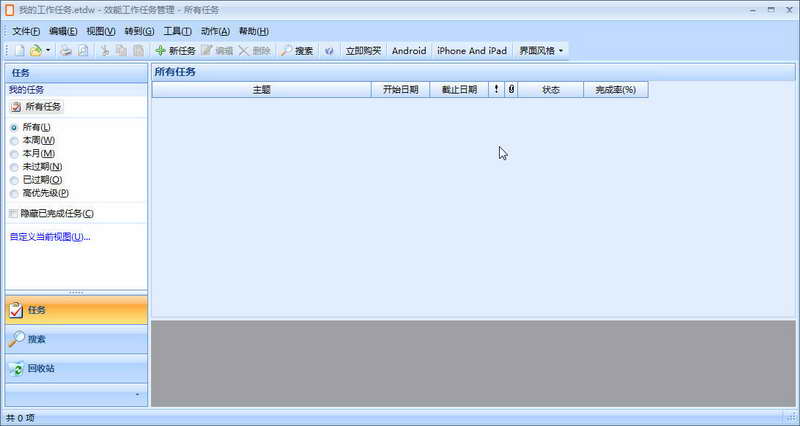Switch to the 搜索 navigation pane
Screen dimensions: 800x426
(x=77, y=339)
